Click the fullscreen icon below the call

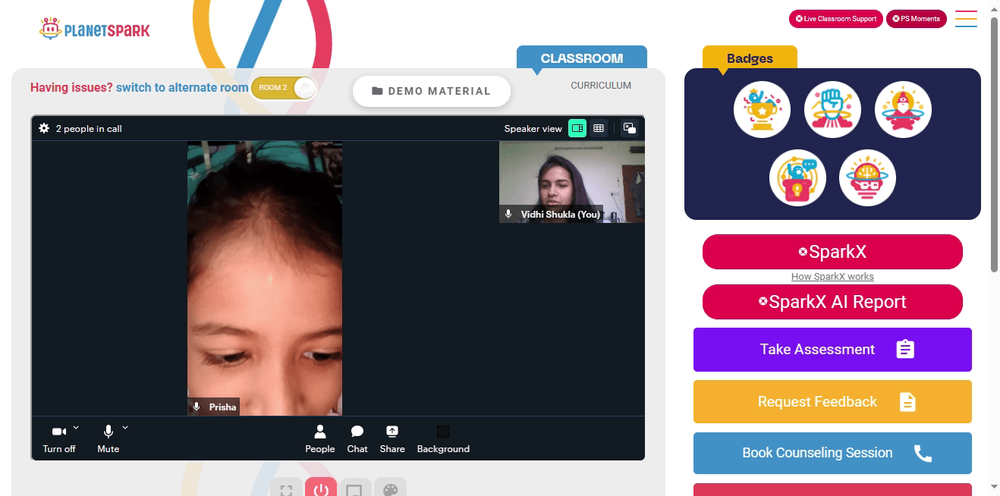point(286,488)
